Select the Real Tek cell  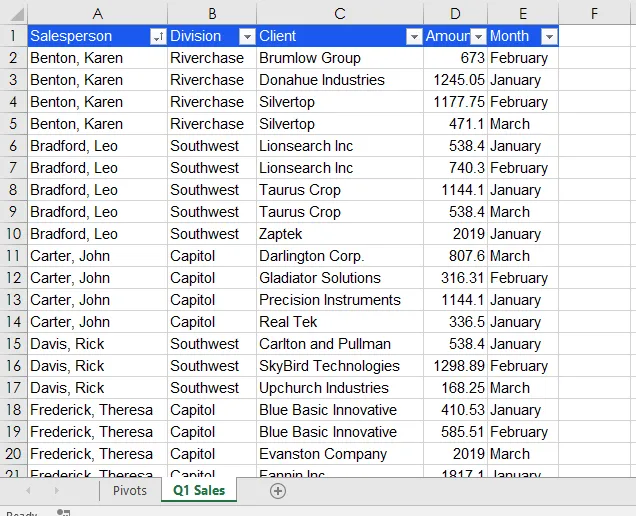(340, 322)
